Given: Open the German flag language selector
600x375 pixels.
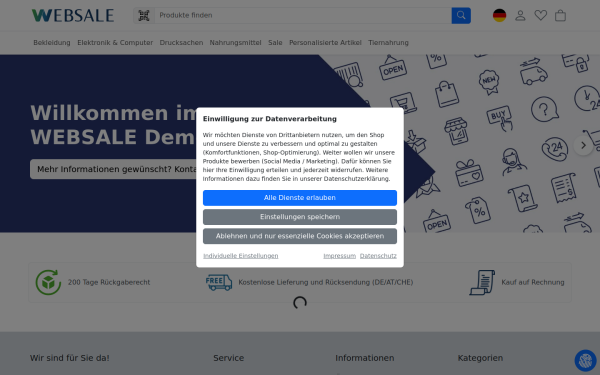Looking at the screenshot, I should 499,15.
